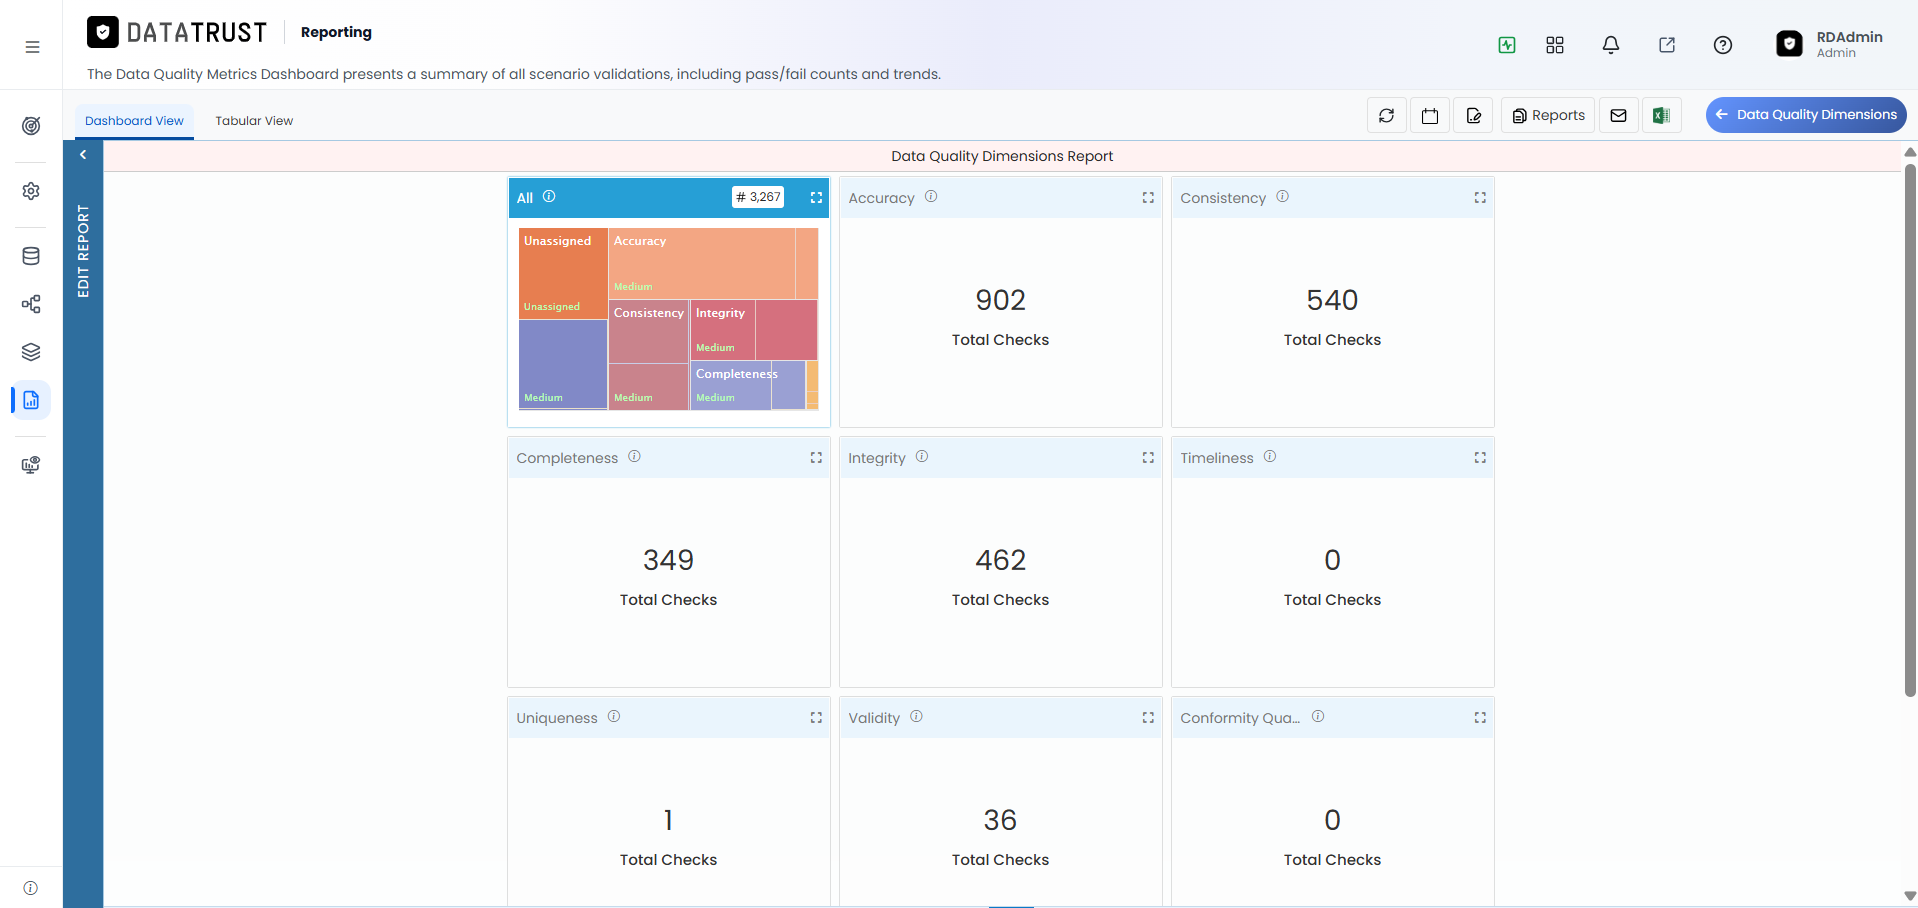Switch to Tabular View tab

pyautogui.click(x=254, y=121)
